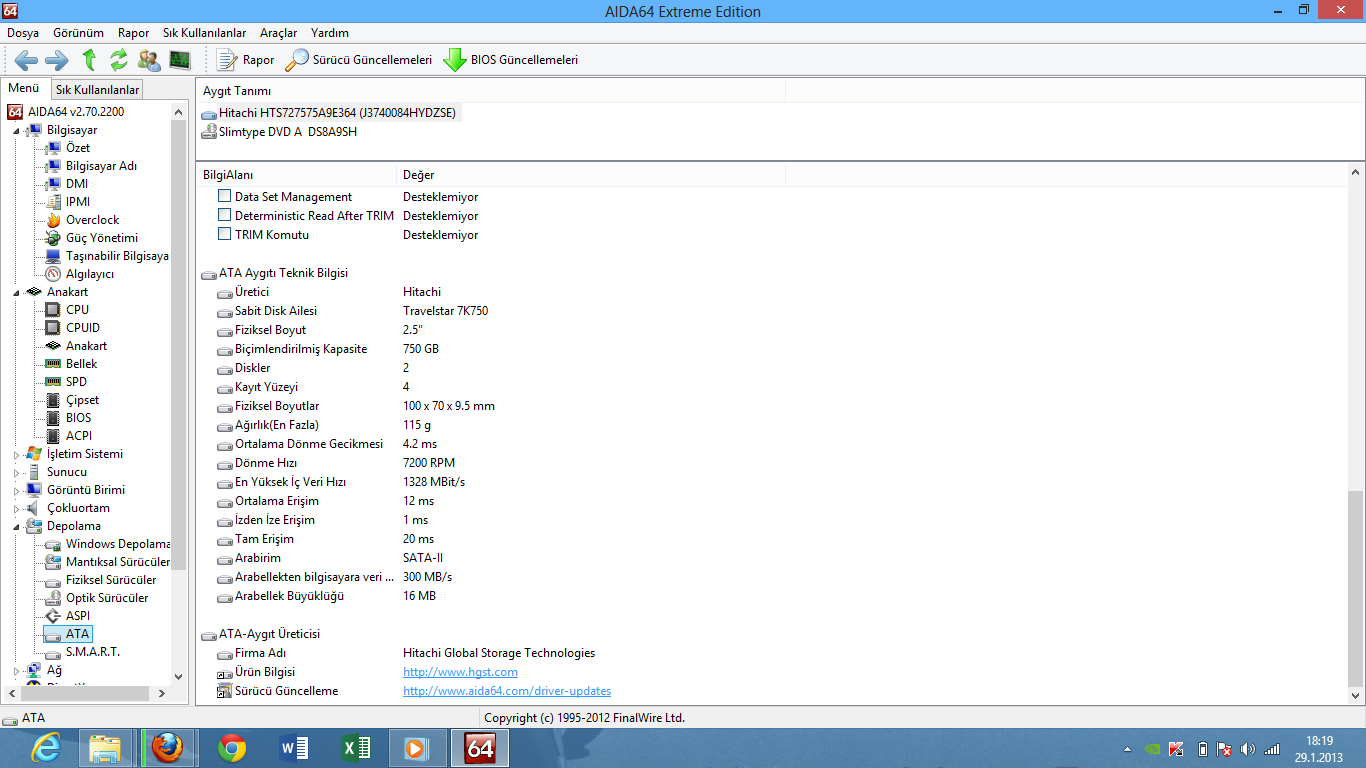Open the Rapor report wizard
This screenshot has height=768, width=1366.
(246, 60)
